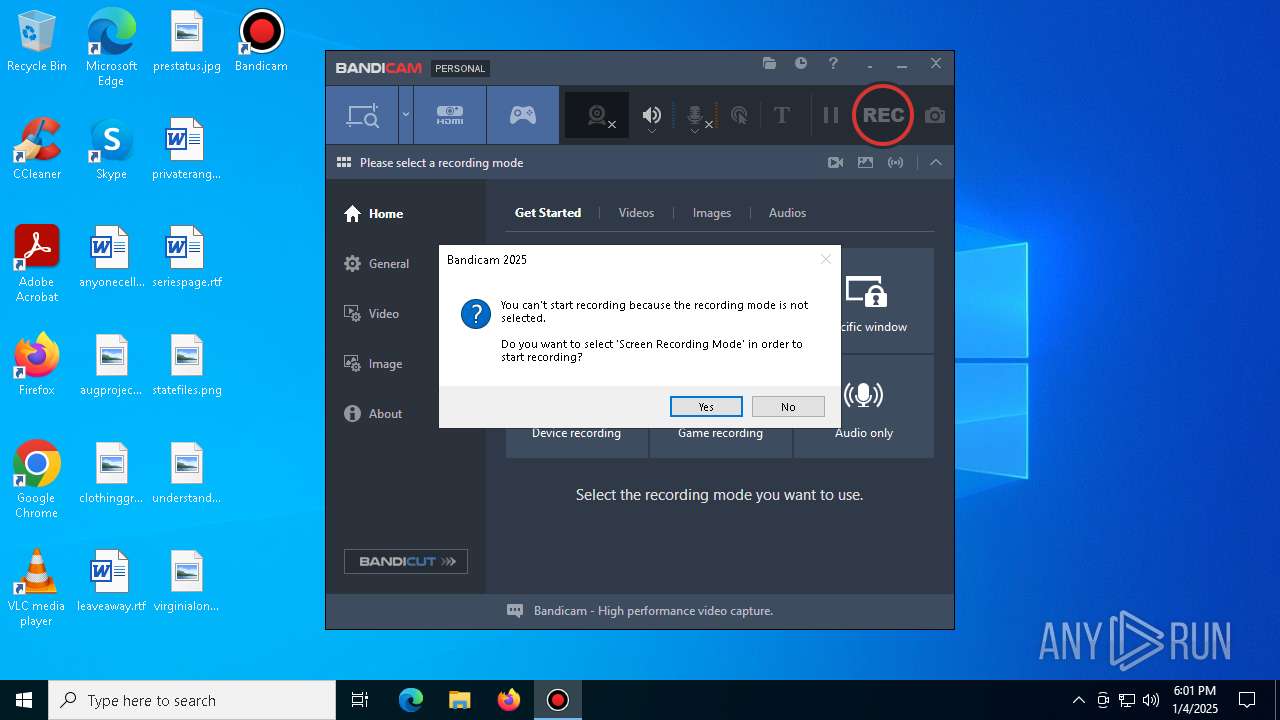Toggle microphone recording icon

coord(697,116)
